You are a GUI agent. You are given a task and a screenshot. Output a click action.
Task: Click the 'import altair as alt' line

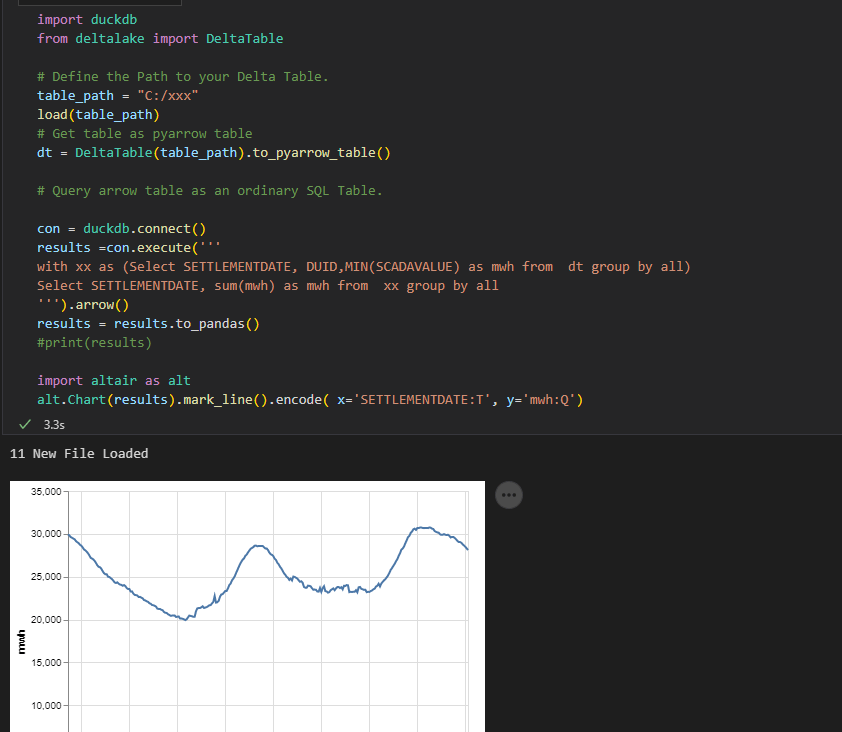coord(113,381)
